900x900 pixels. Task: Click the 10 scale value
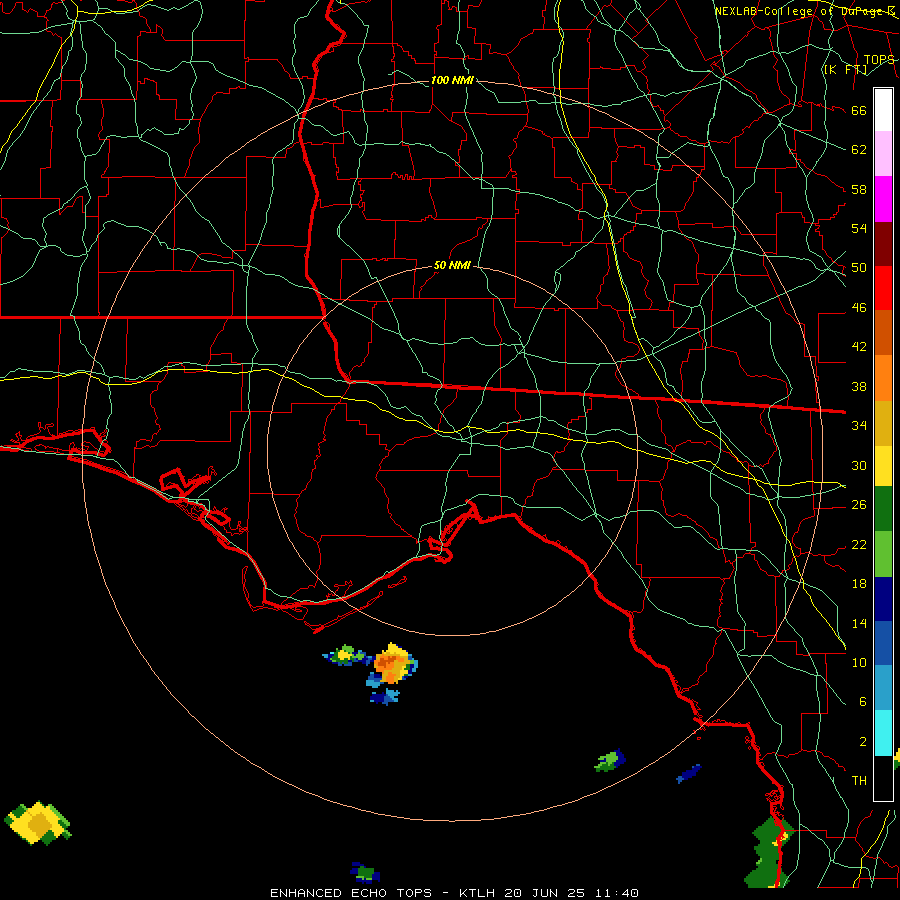[859, 662]
